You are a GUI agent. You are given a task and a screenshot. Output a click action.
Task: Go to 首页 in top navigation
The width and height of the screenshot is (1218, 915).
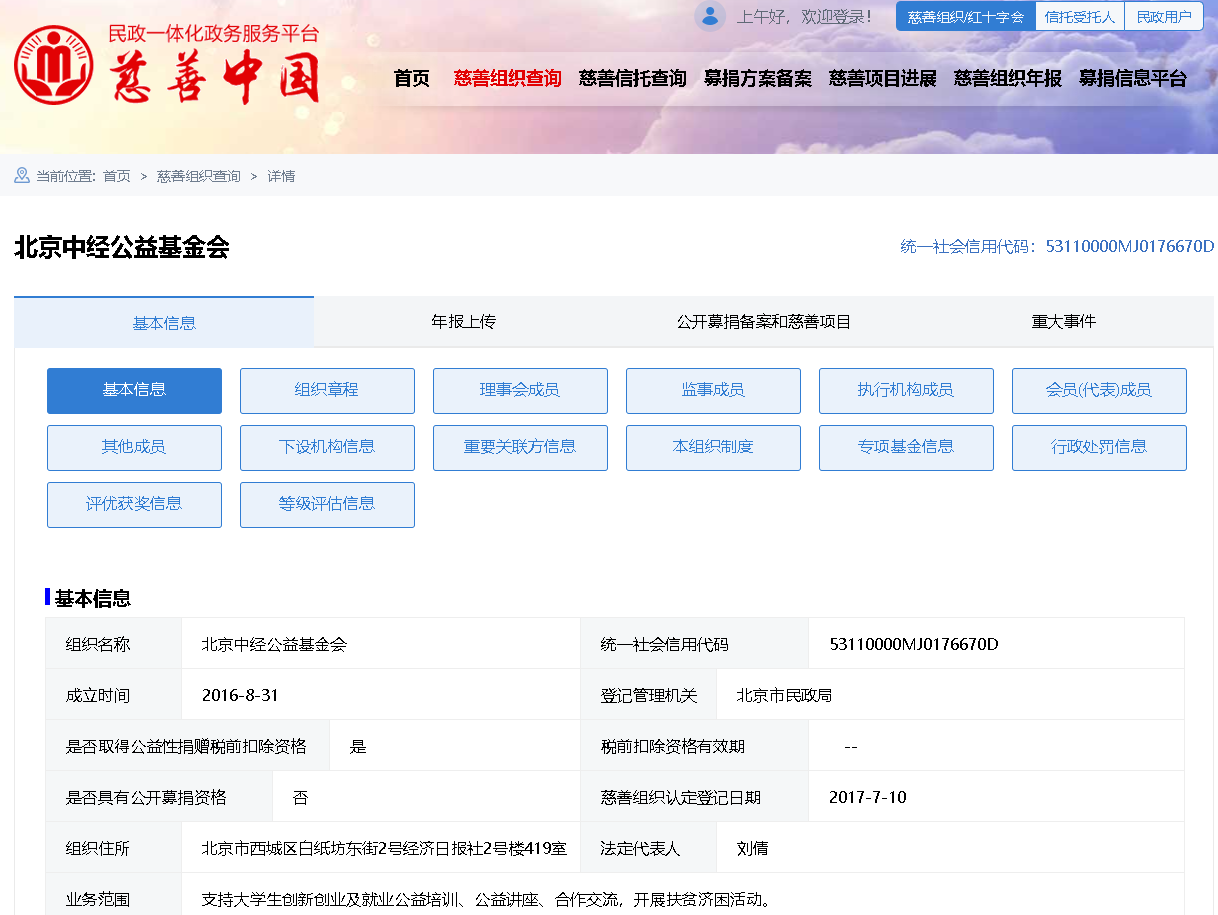[411, 78]
